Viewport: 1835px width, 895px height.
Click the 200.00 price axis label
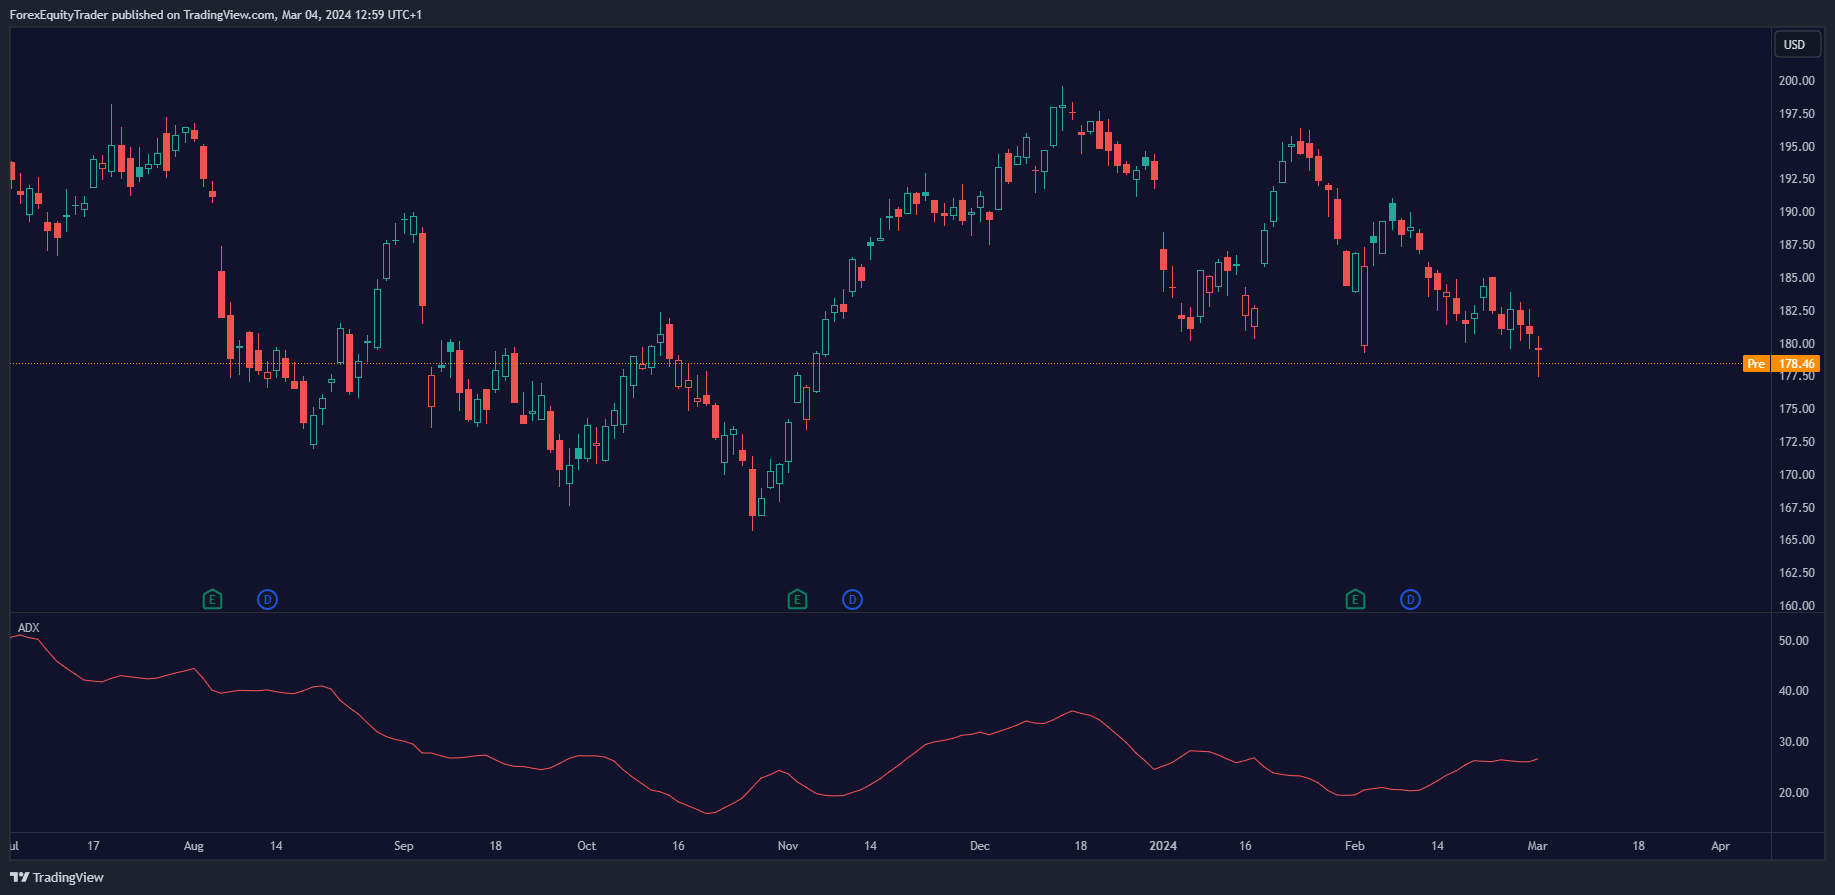[1796, 81]
